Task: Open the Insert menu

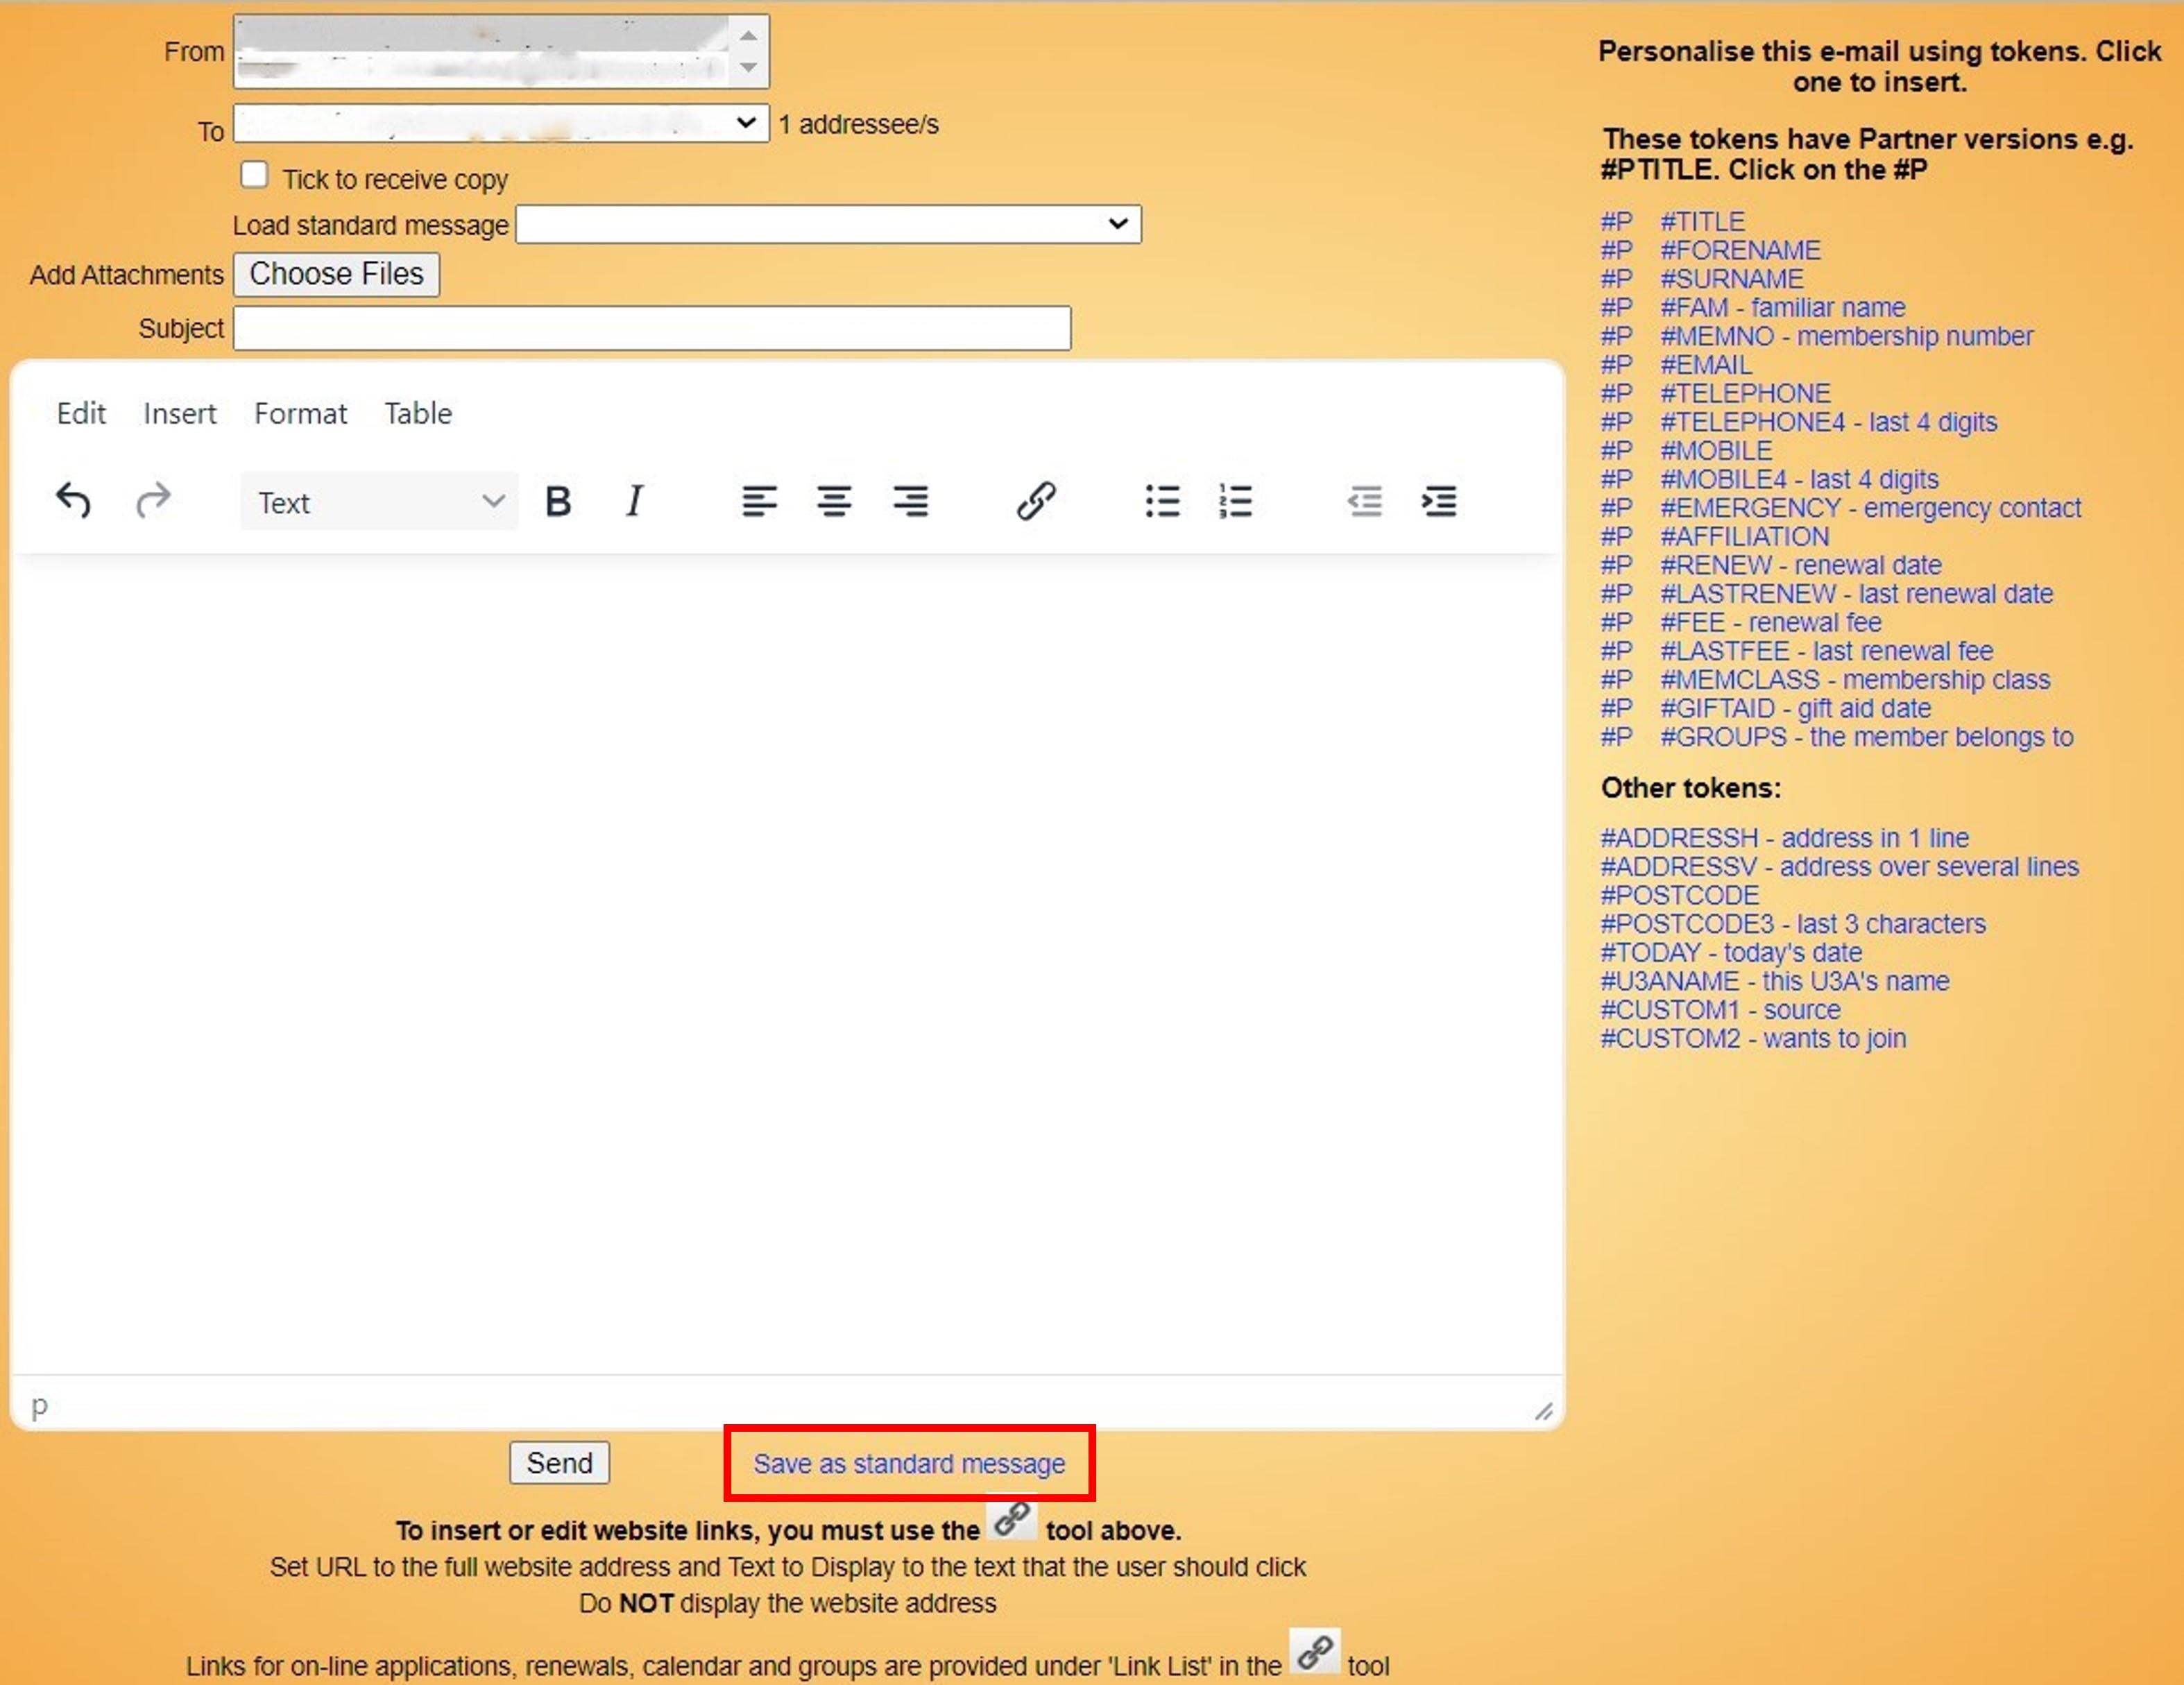Action: pyautogui.click(x=179, y=414)
